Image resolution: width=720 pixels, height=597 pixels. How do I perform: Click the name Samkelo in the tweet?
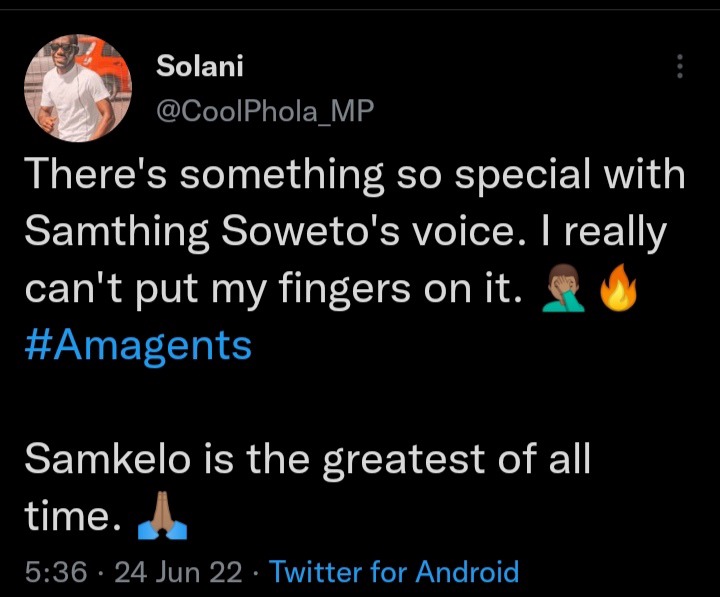coord(107,459)
